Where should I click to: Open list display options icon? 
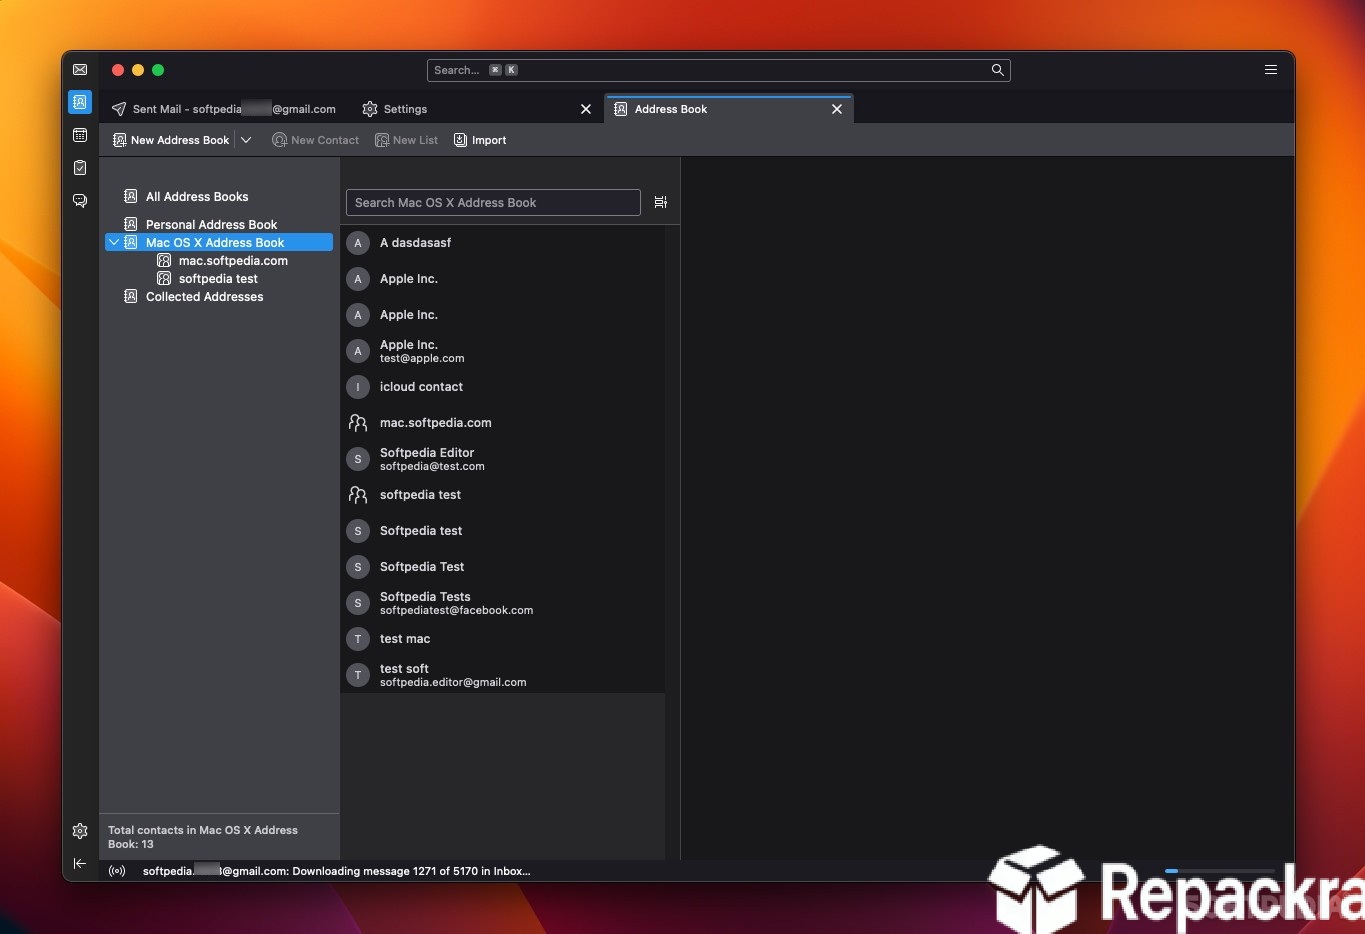660,202
